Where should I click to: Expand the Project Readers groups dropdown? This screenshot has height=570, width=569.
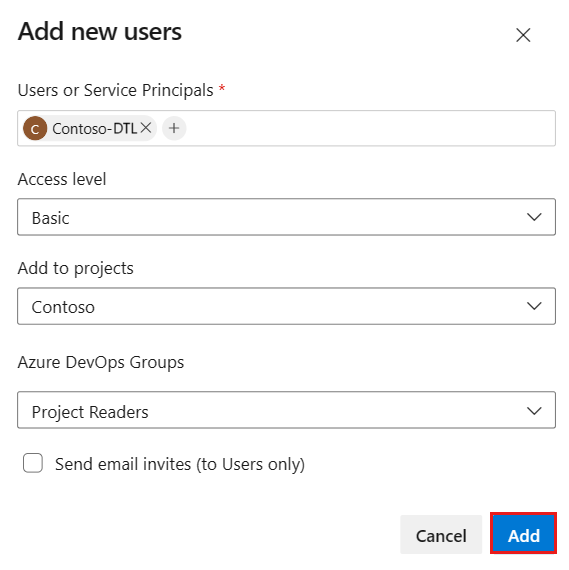286,410
